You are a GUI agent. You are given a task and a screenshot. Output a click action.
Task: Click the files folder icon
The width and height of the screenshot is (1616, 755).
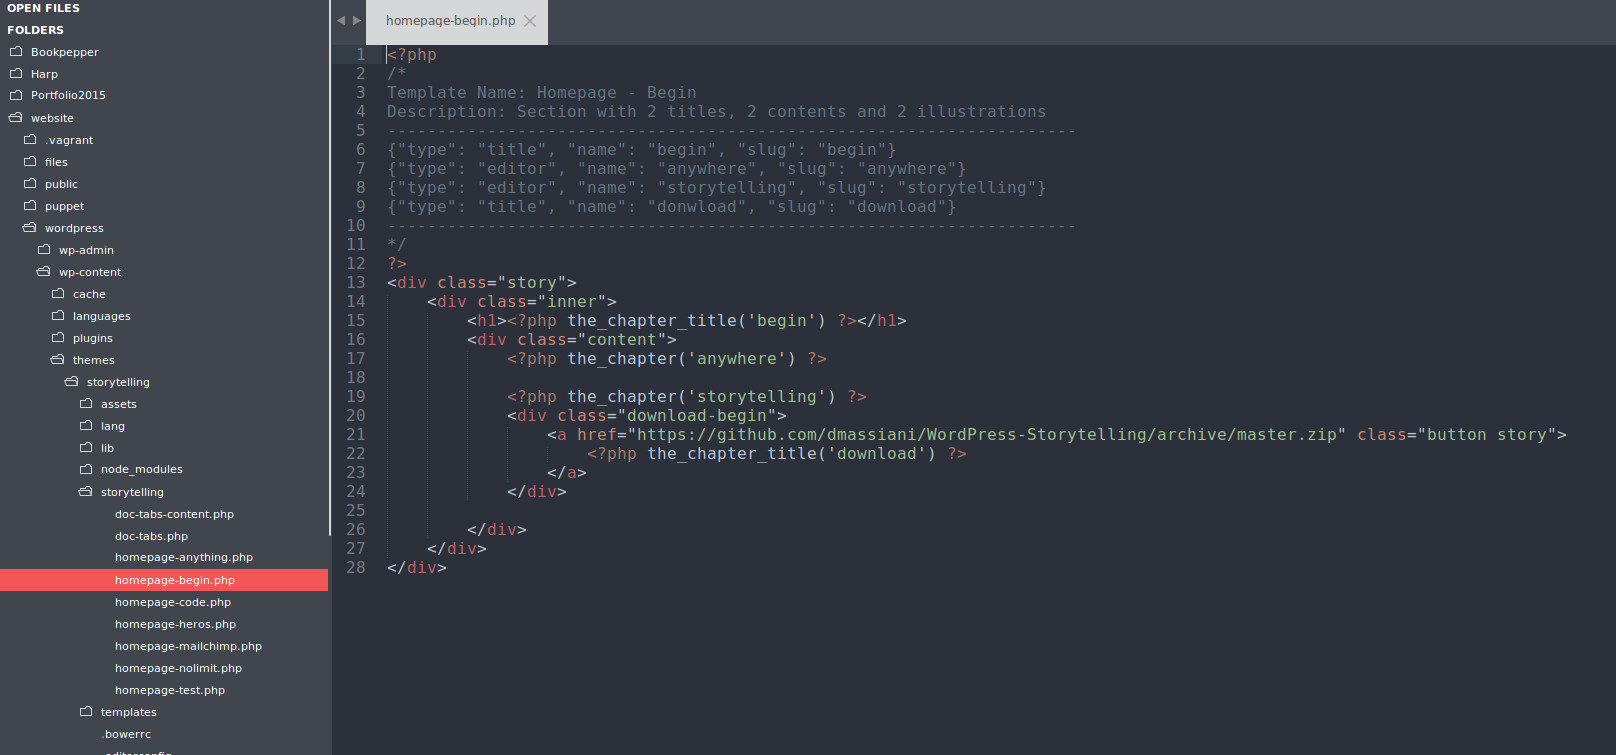[30, 161]
